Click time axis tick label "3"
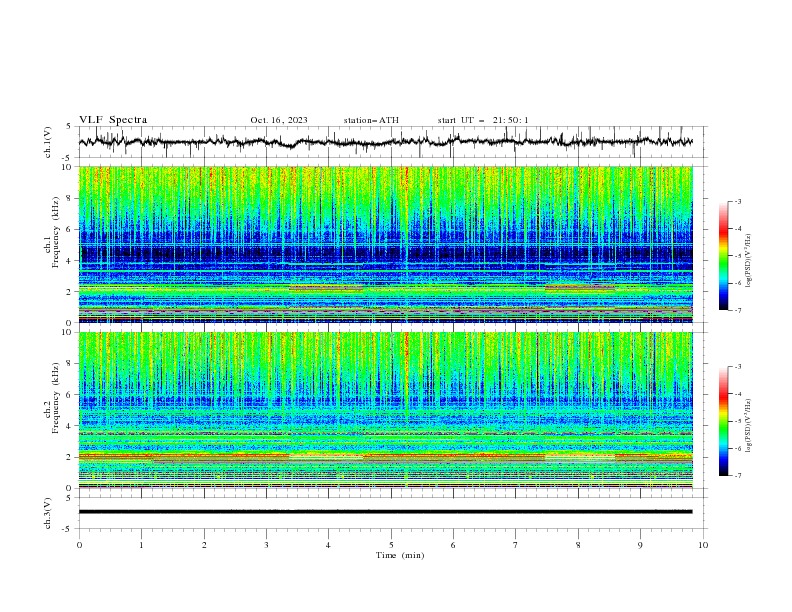The image size is (792, 612). point(266,545)
